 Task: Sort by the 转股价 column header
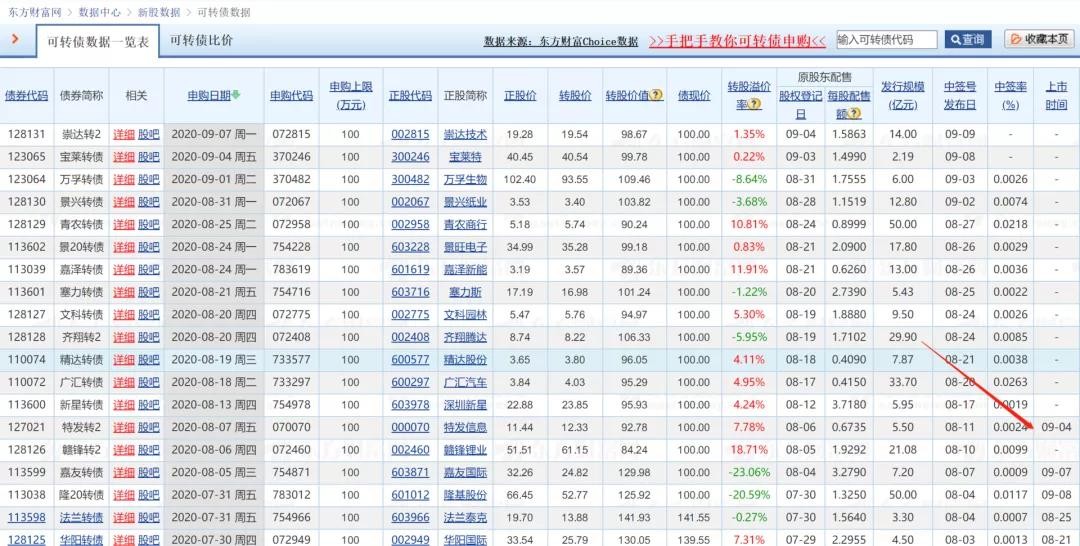click(x=575, y=96)
